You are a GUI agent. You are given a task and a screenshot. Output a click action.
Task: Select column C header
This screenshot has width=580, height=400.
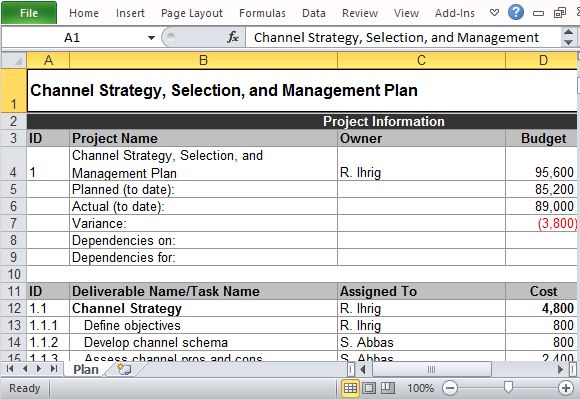(x=421, y=60)
